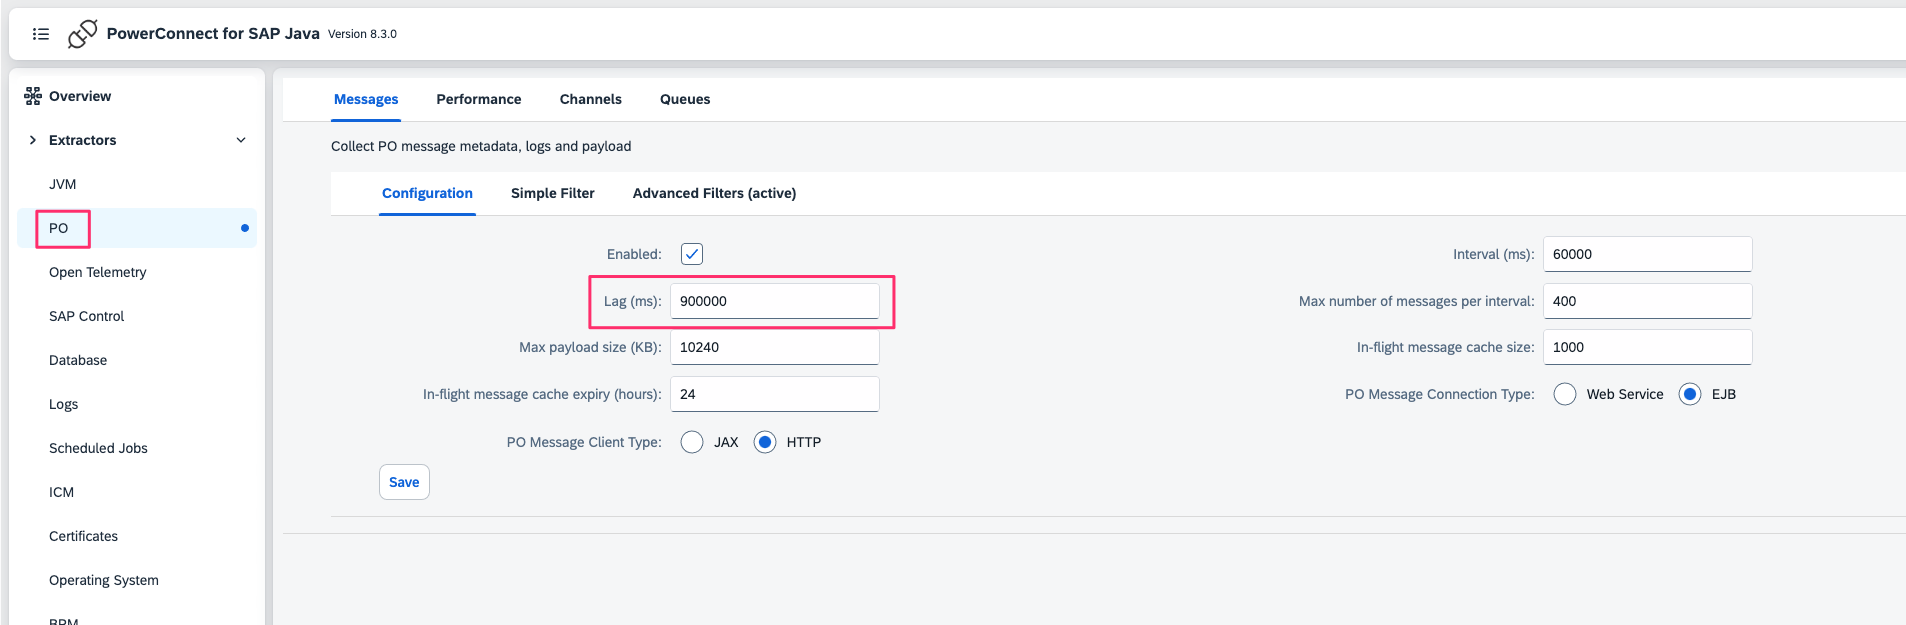Switch to the Performance tab
Screen dimensions: 1906x625
tap(478, 99)
